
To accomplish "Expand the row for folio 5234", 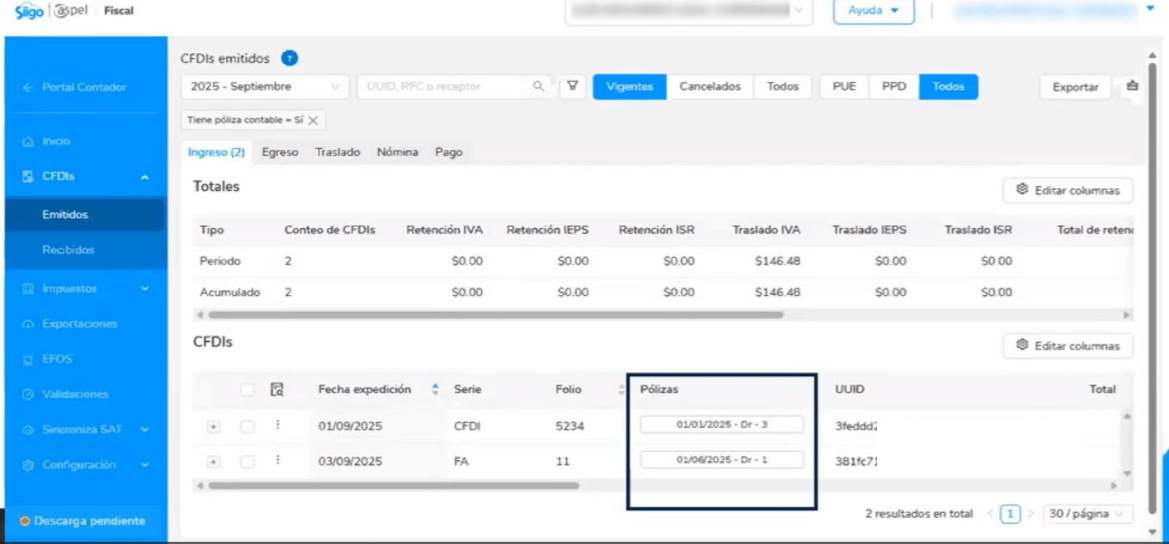I will 213,426.
